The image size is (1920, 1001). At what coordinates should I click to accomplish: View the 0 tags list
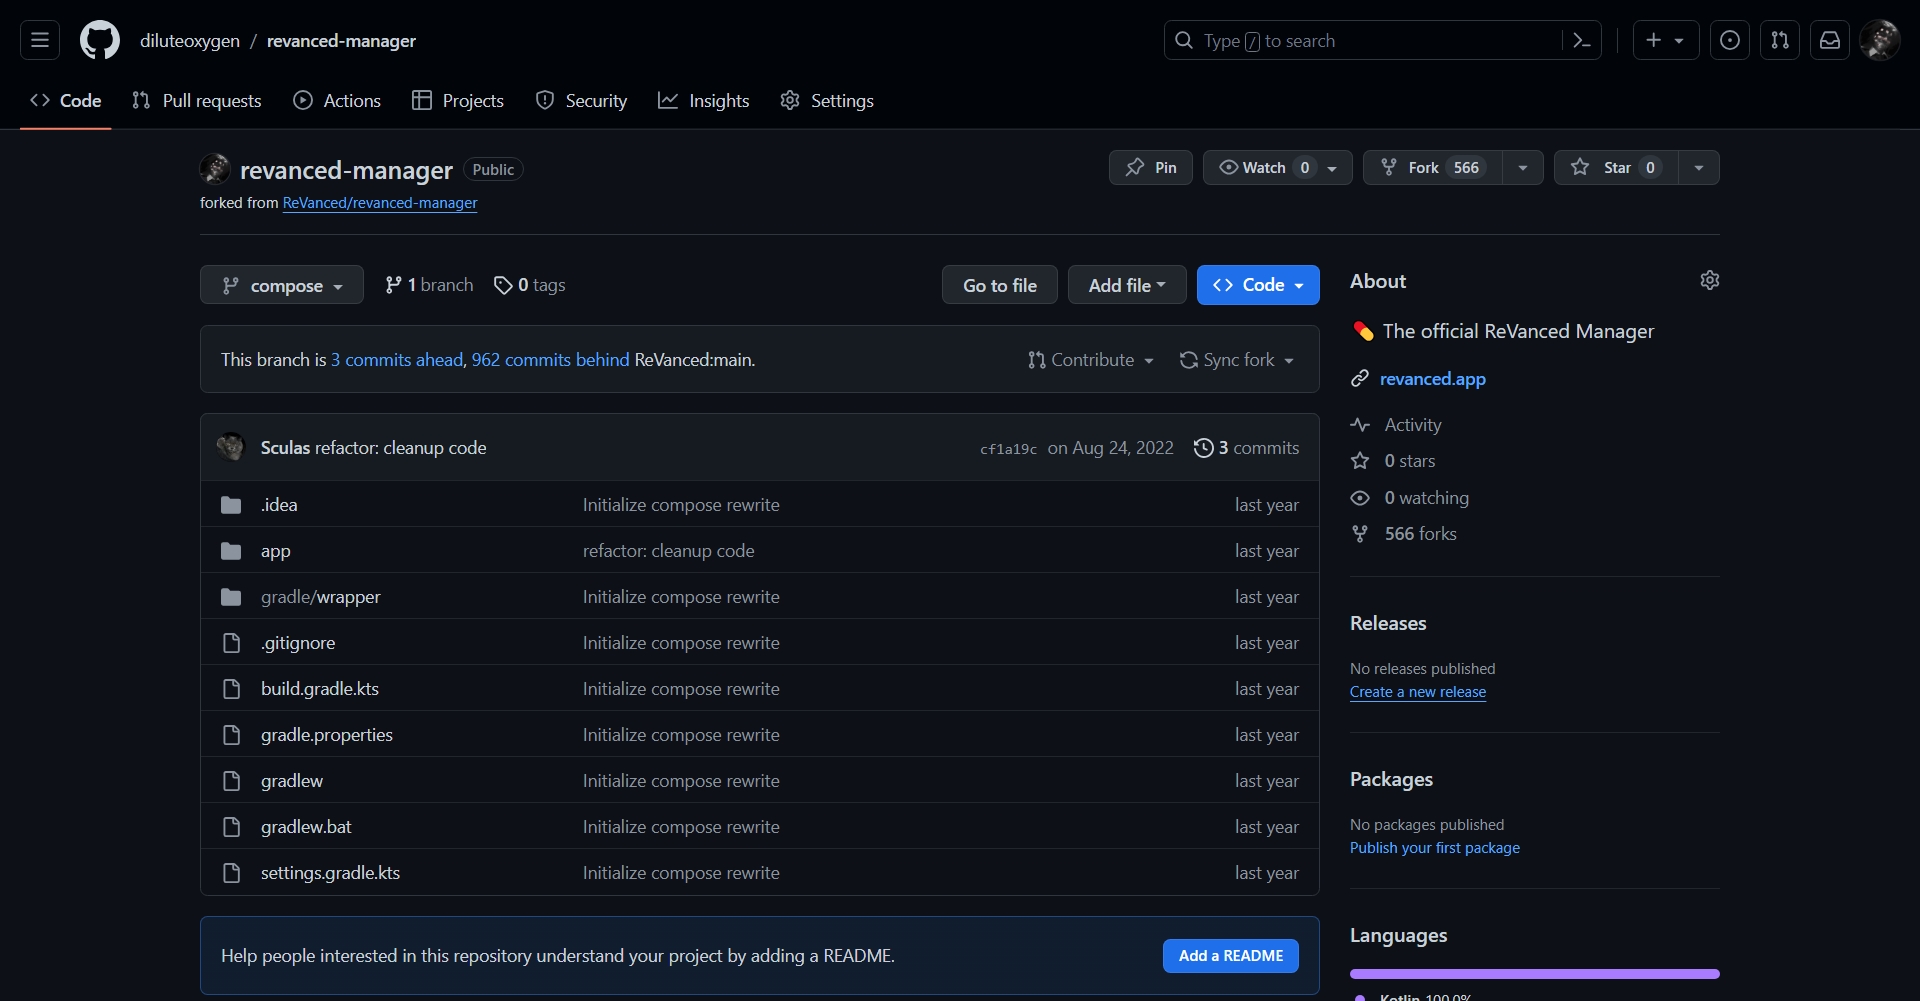click(530, 285)
